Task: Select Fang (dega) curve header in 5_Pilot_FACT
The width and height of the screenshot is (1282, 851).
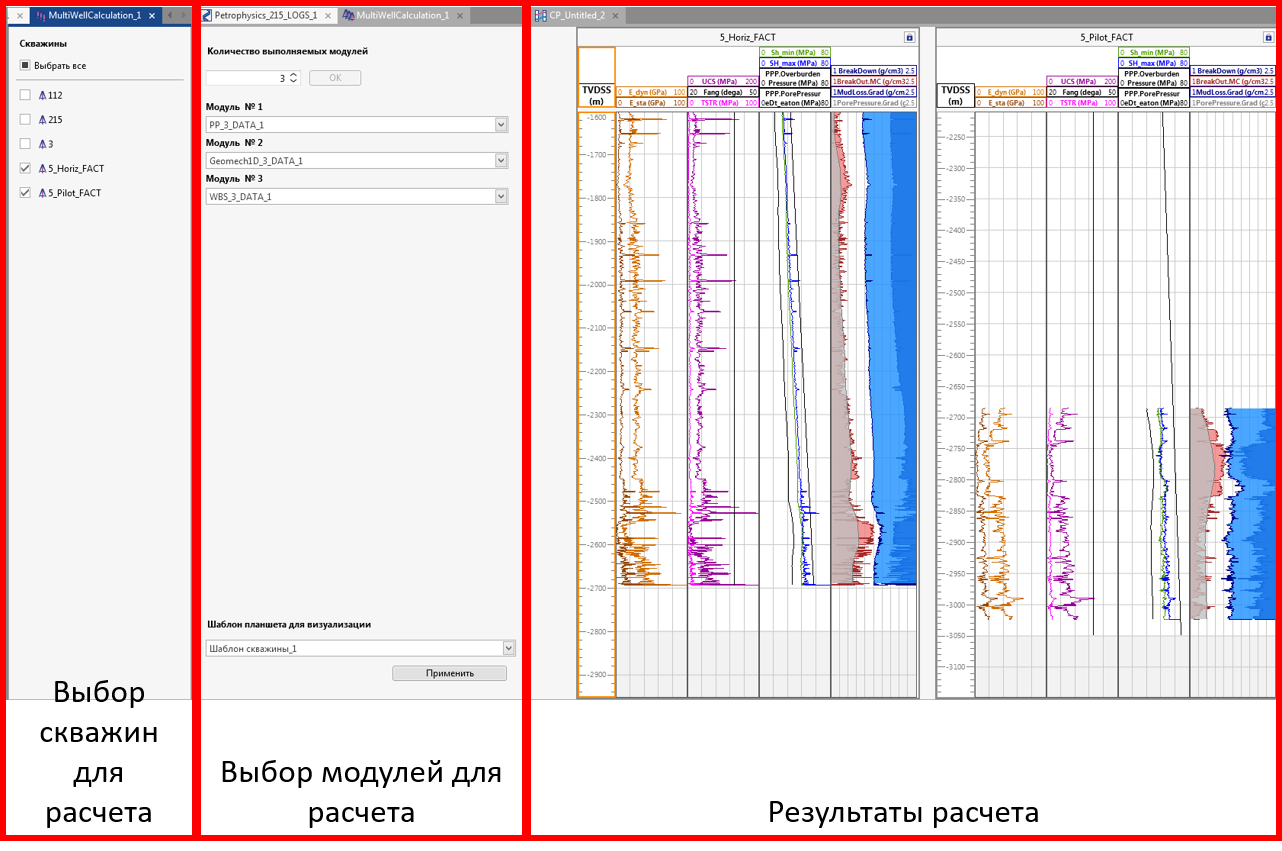Action: tap(1082, 92)
